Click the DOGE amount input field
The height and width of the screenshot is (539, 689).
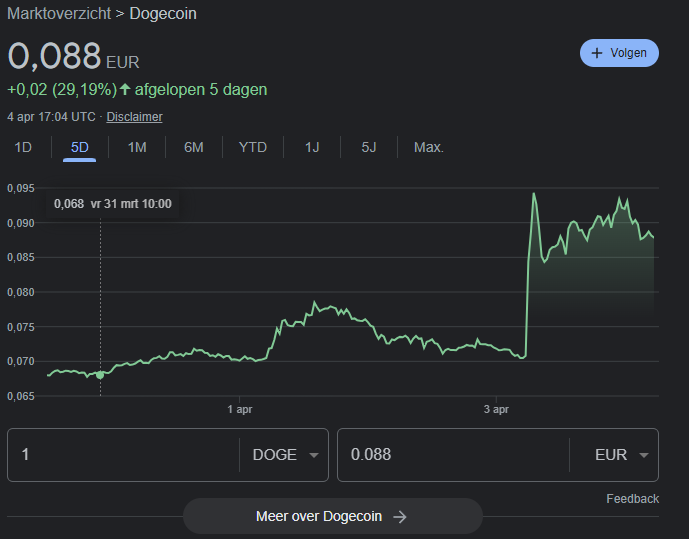click(x=123, y=455)
